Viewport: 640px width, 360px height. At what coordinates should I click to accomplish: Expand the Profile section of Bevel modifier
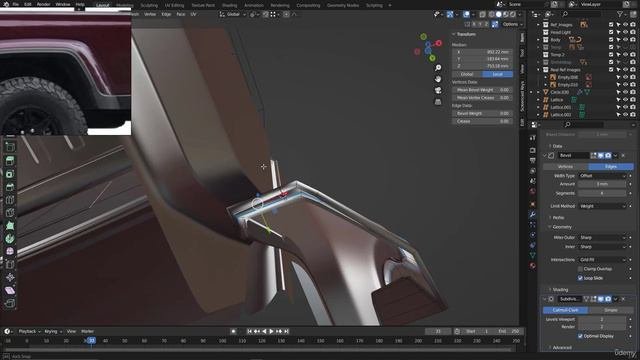coord(558,218)
